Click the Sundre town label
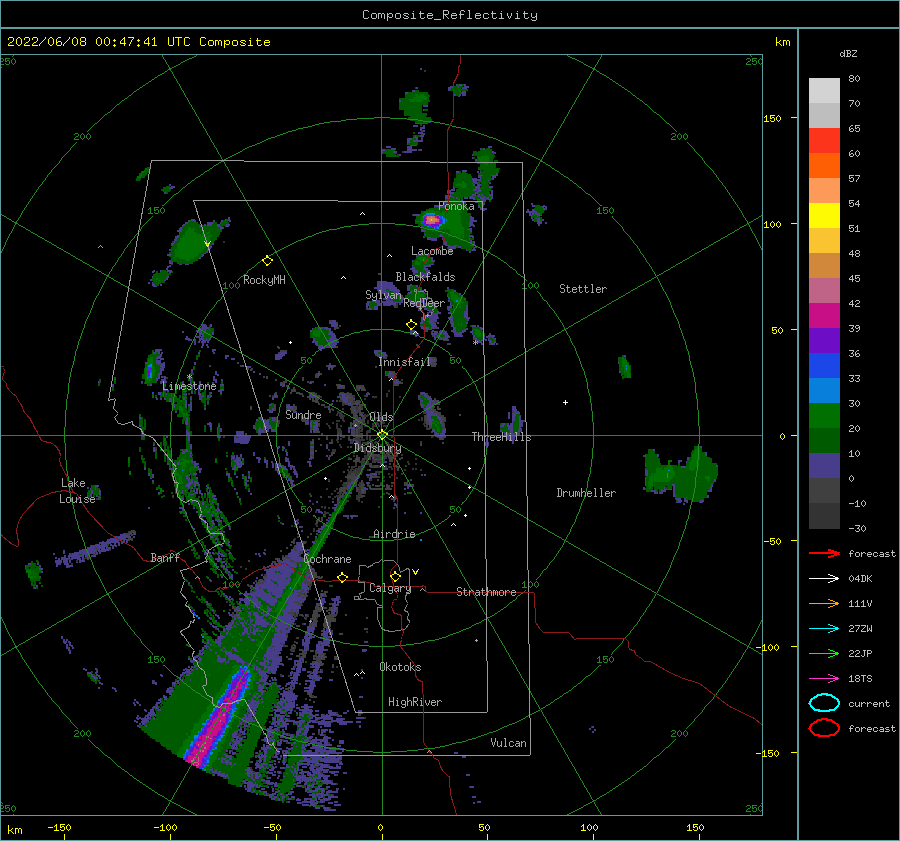Screen dimensions: 900x841 (303, 414)
